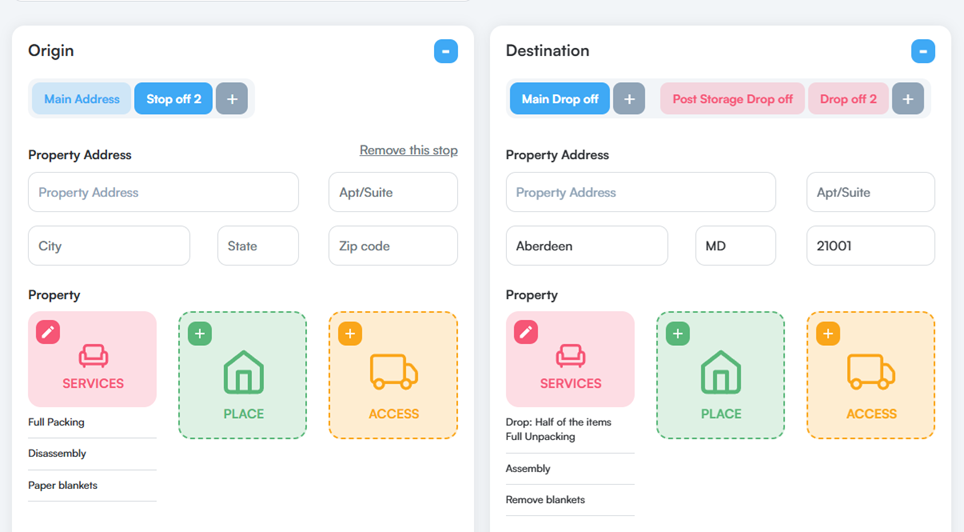Add a stop after Main Drop off

click(629, 99)
